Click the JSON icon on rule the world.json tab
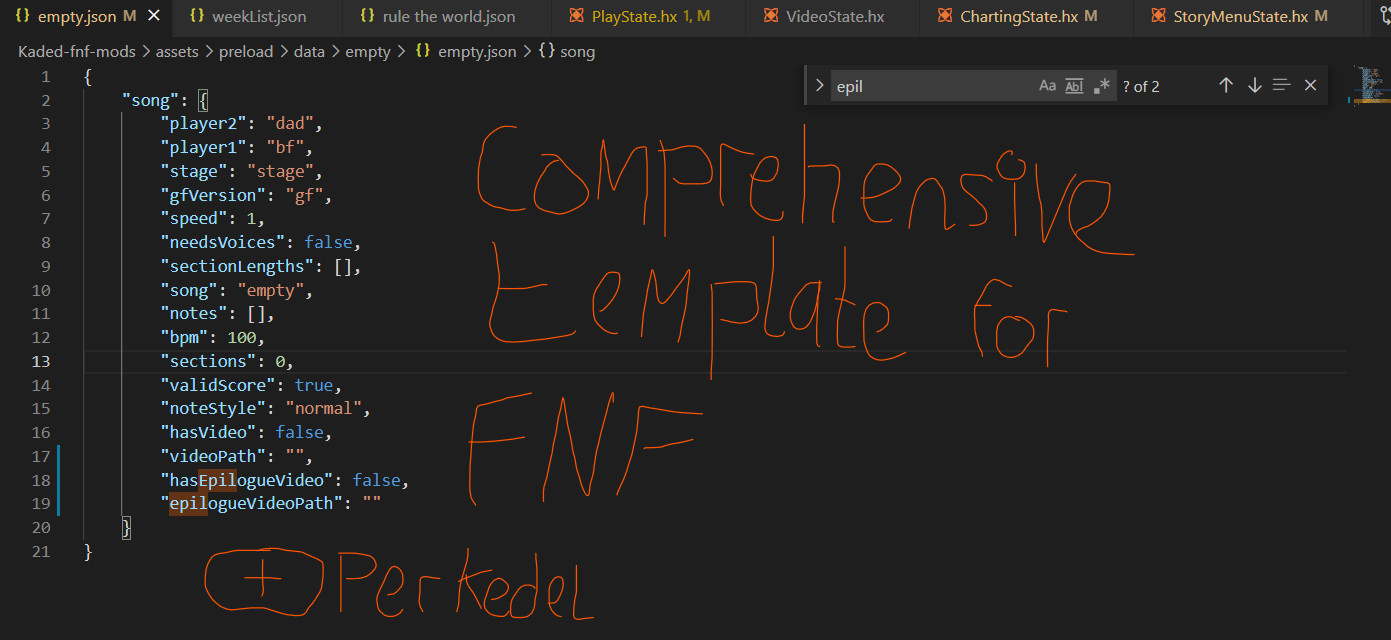This screenshot has width=1391, height=640. pyautogui.click(x=369, y=16)
